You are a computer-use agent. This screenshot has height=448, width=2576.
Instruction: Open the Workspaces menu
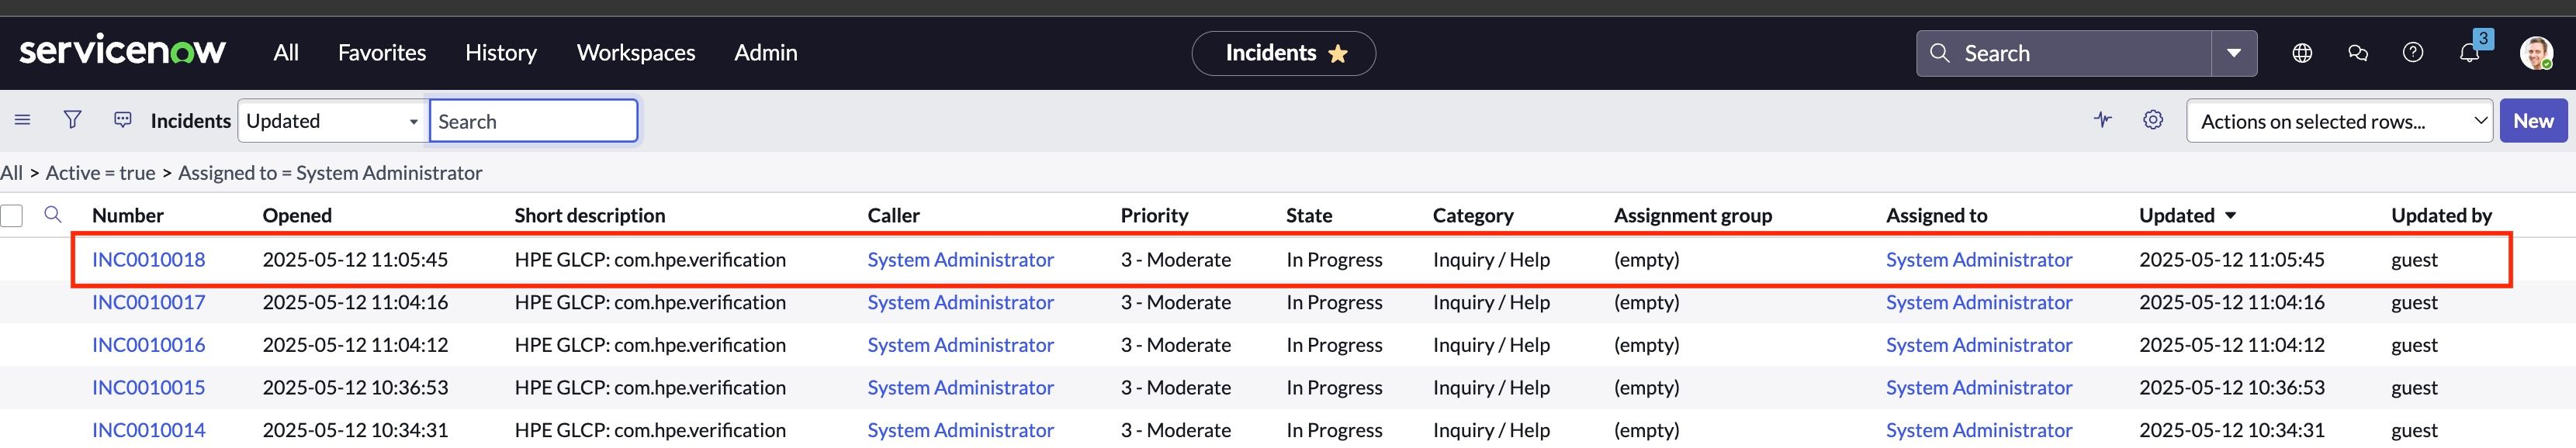point(636,53)
